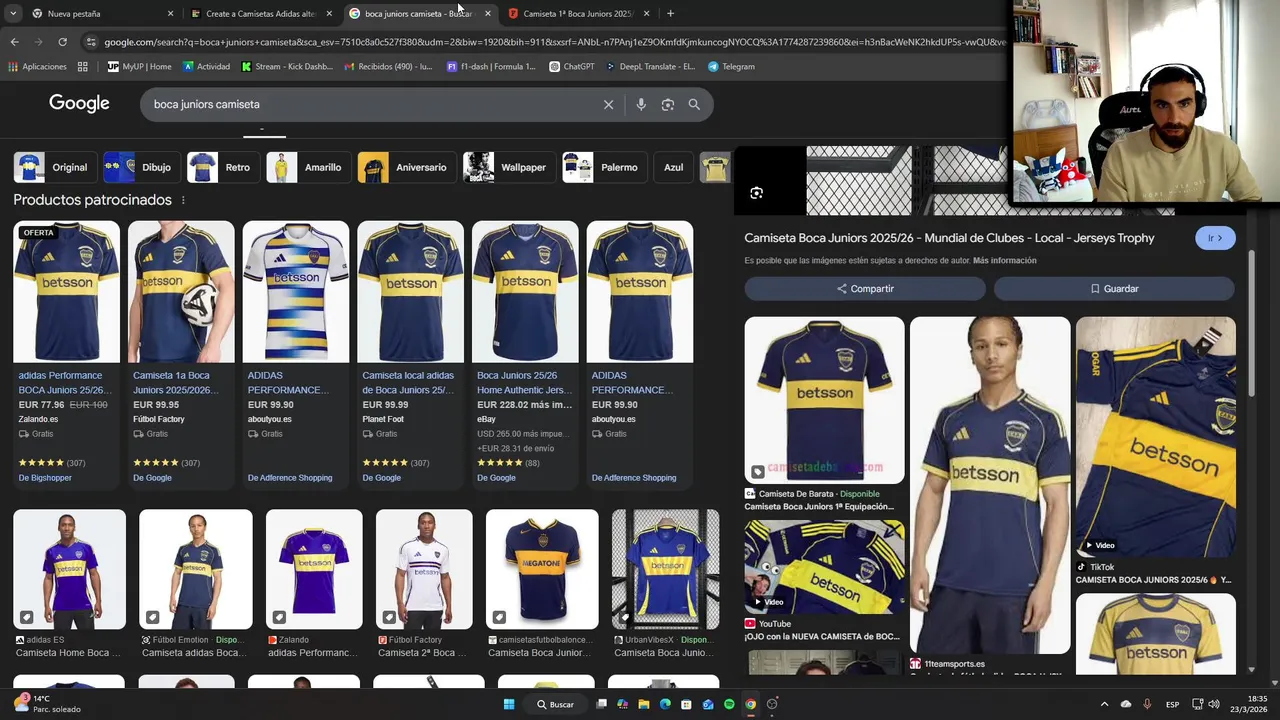Click the Compartir button
This screenshot has width=1280, height=720.
(x=865, y=288)
